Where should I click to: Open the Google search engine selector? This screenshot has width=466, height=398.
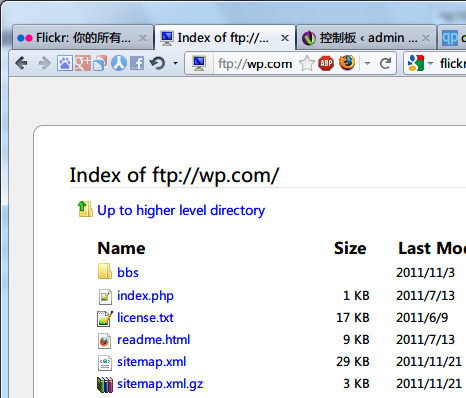click(x=420, y=63)
